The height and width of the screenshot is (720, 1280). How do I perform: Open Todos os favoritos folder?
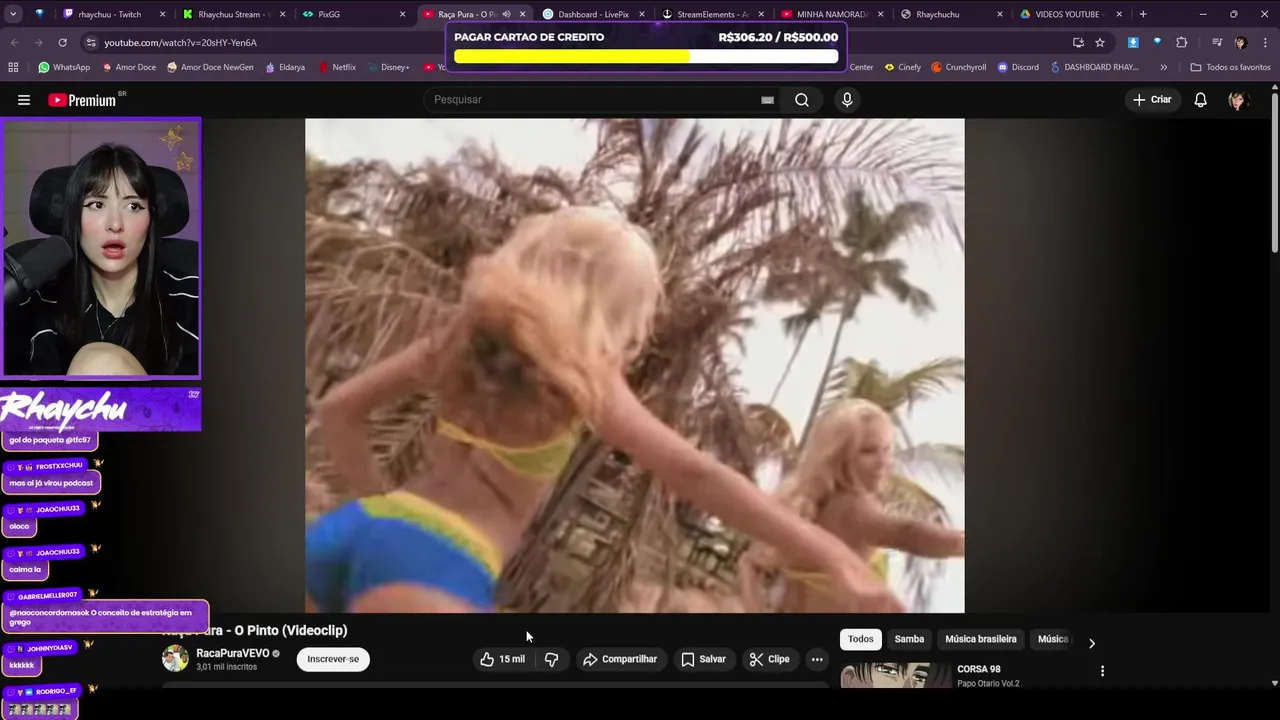pos(1230,67)
